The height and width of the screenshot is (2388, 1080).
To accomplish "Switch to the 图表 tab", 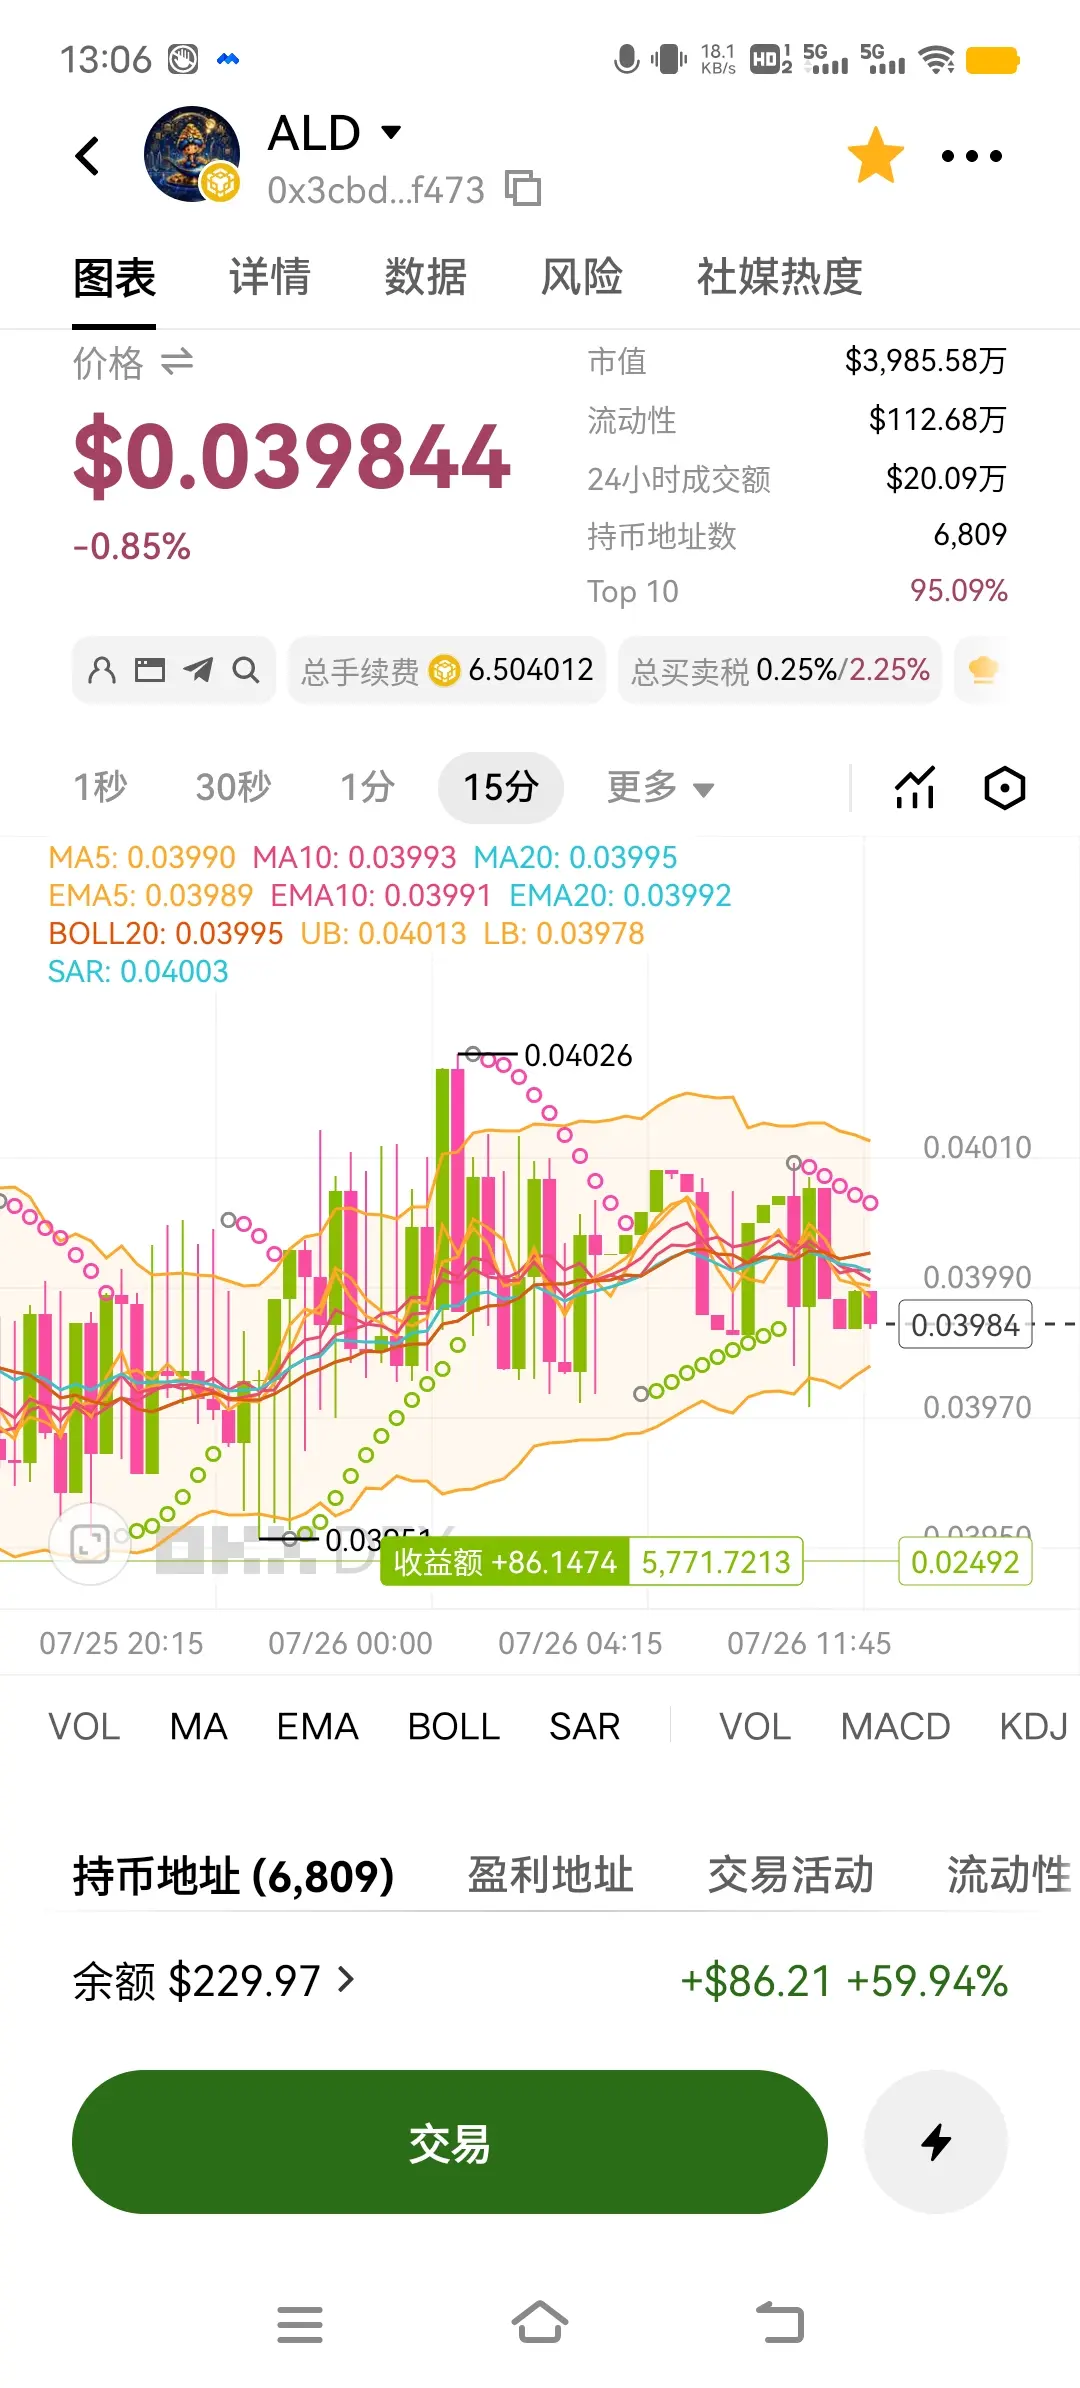I will pyautogui.click(x=114, y=277).
